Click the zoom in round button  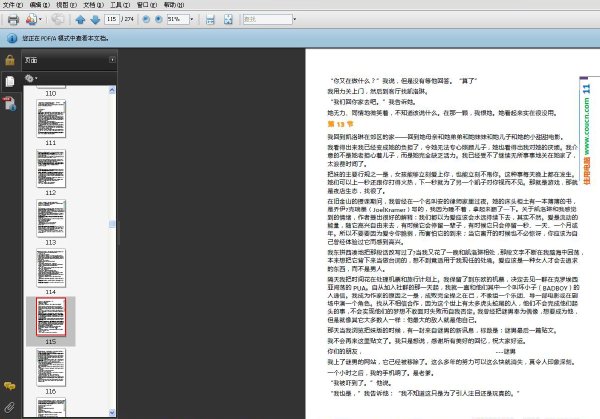(x=158, y=19)
